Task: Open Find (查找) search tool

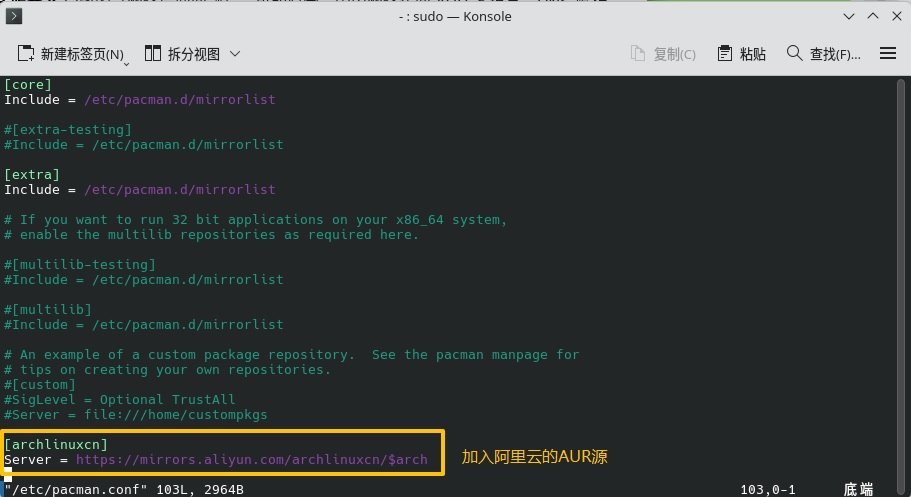Action: pyautogui.click(x=822, y=54)
